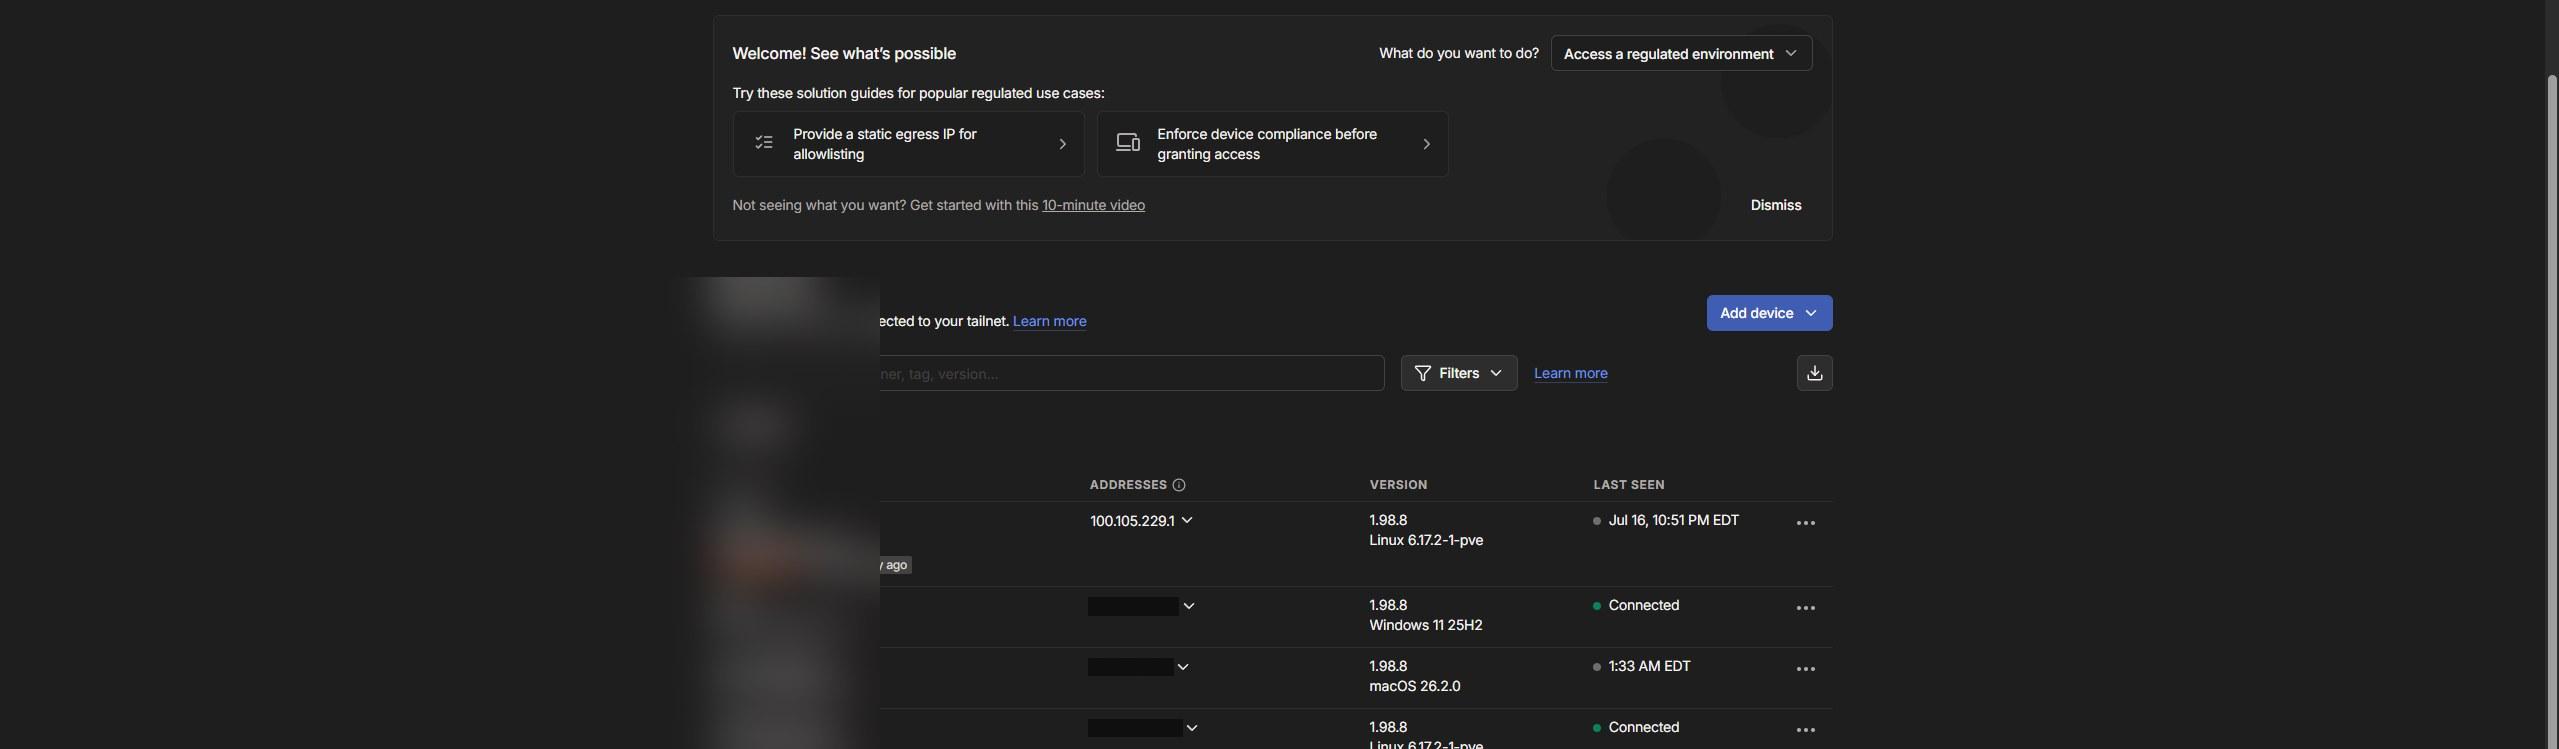Open the Learn more link next to Filters

click(x=1570, y=373)
